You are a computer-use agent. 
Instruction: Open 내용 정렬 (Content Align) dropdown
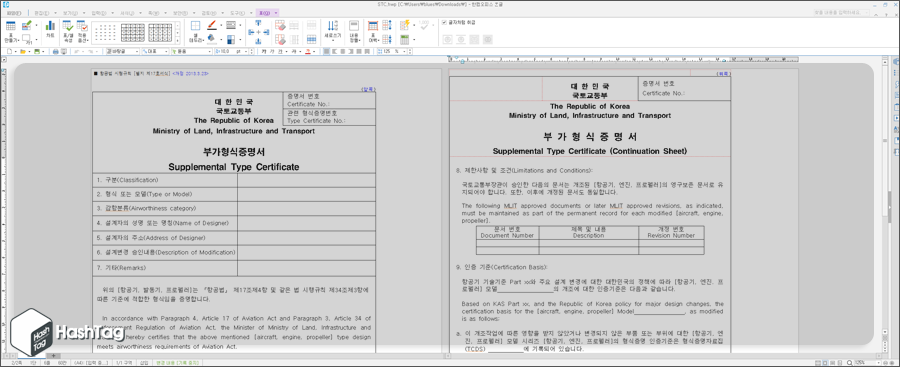pos(354,32)
